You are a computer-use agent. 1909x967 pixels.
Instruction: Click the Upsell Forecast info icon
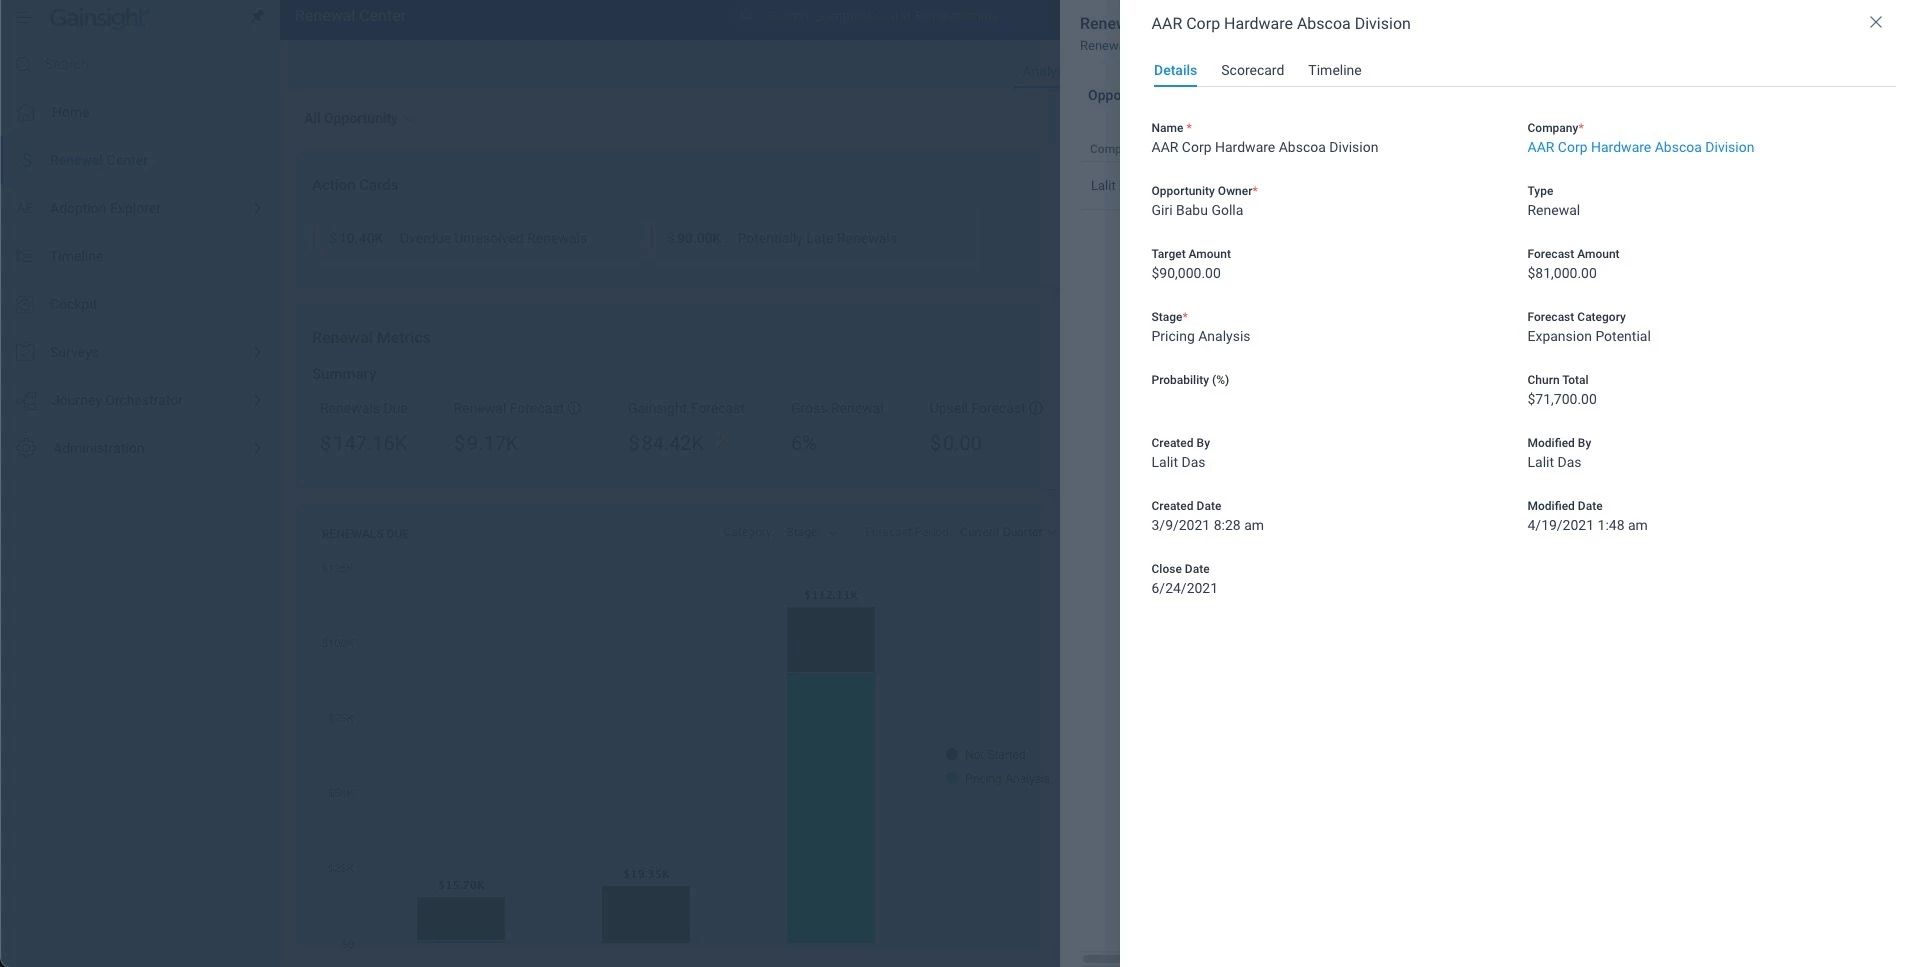point(1036,408)
